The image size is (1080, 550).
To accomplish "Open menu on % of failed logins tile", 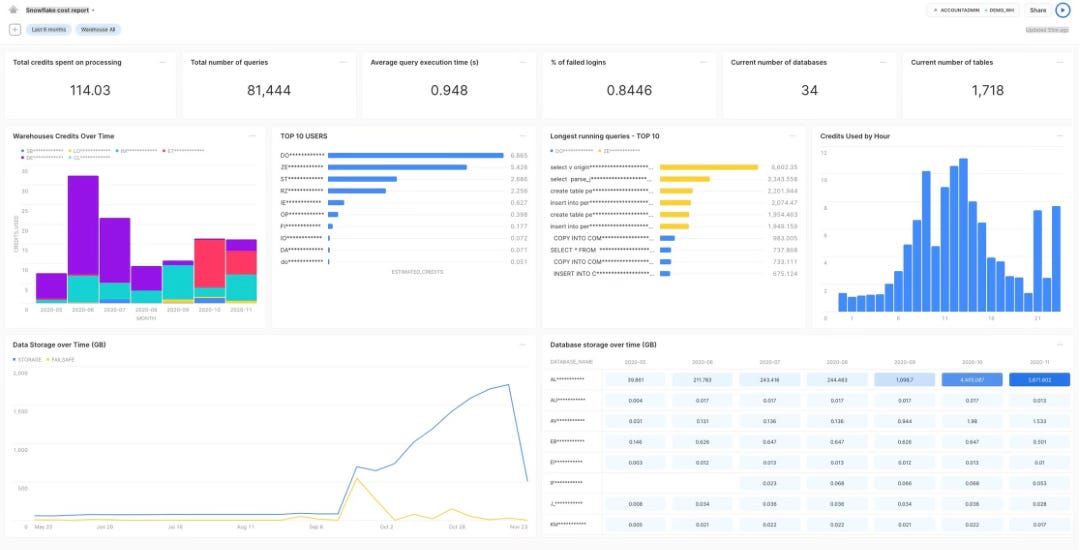I will coord(703,63).
